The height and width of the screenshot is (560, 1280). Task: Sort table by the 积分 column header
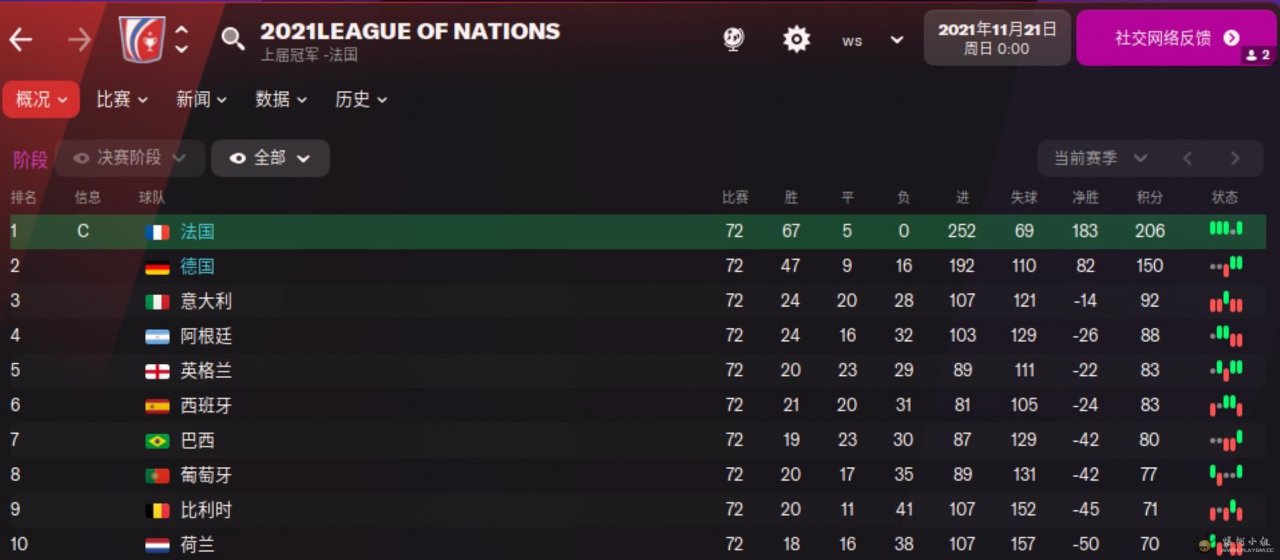1150,197
